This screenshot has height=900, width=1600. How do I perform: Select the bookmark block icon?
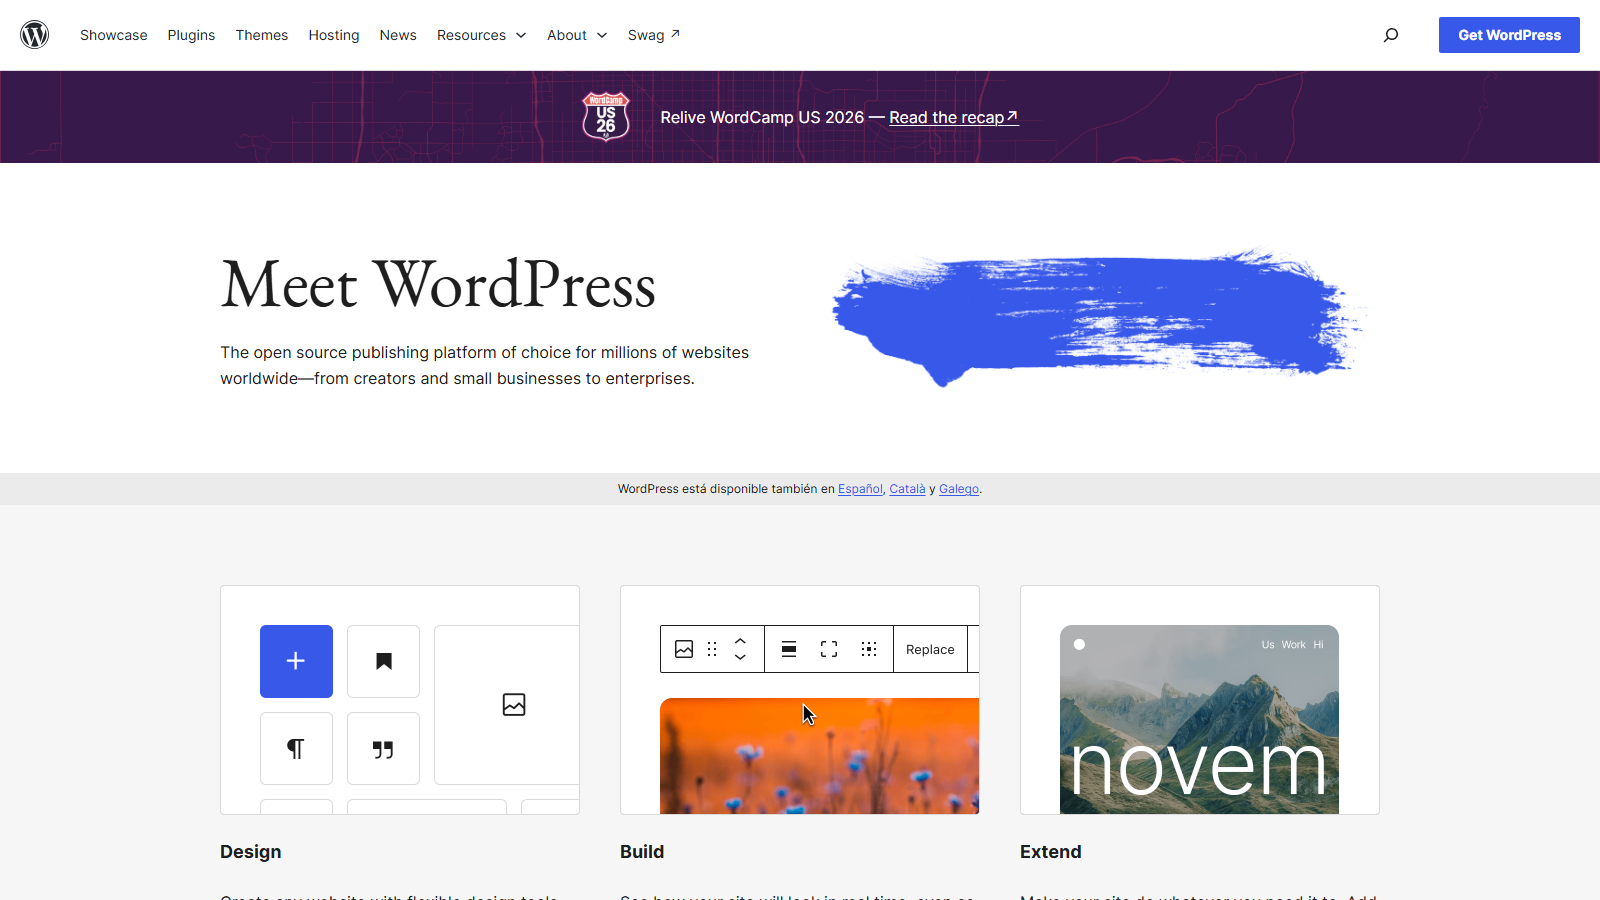[x=384, y=661]
